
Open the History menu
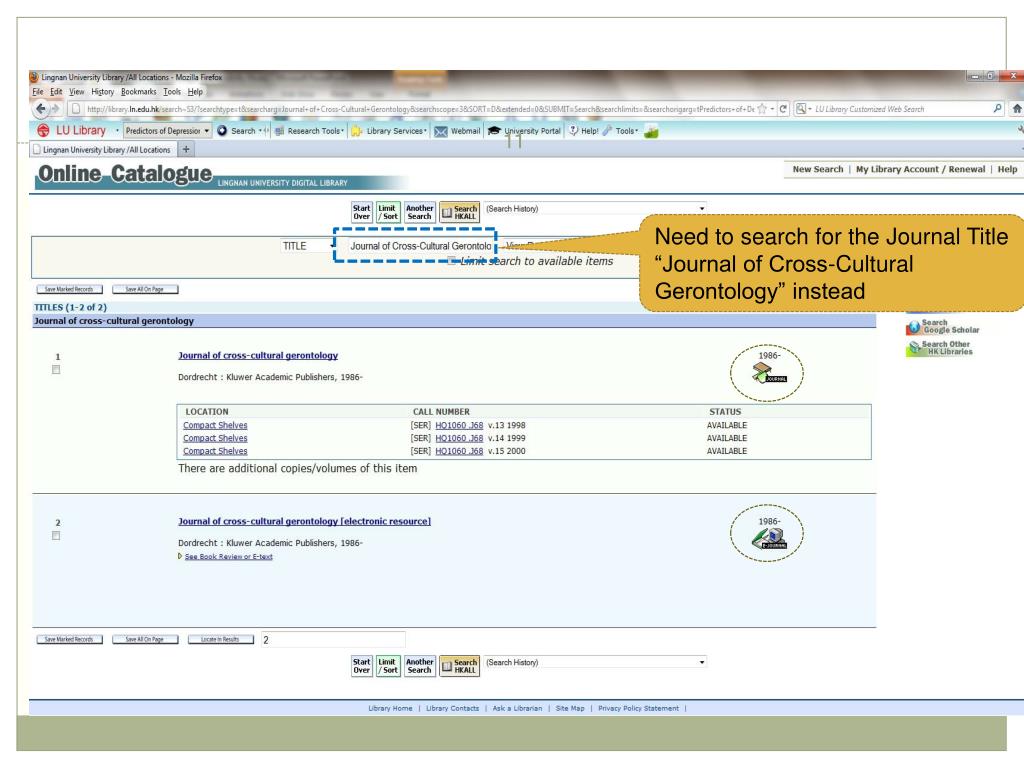pyautogui.click(x=103, y=92)
